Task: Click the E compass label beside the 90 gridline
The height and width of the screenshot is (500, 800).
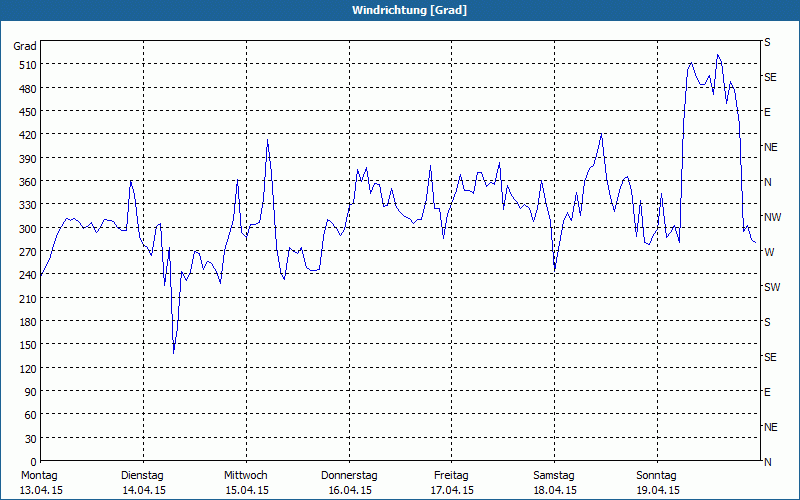Action: pyautogui.click(x=767, y=392)
